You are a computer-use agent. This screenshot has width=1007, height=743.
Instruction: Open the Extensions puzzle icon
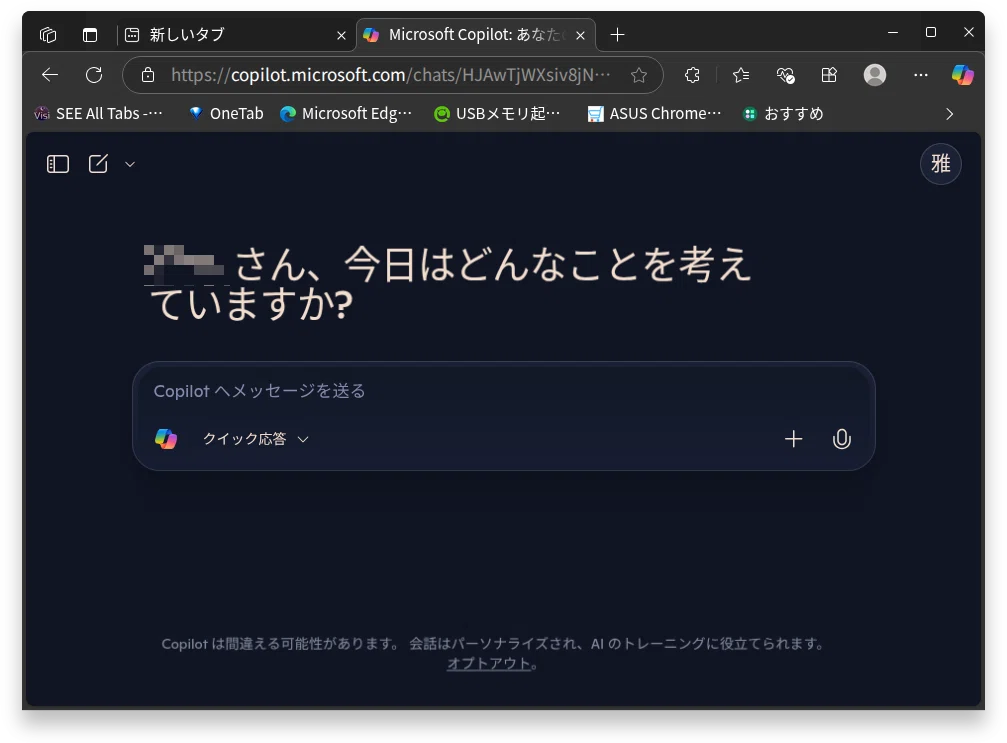click(x=692, y=75)
